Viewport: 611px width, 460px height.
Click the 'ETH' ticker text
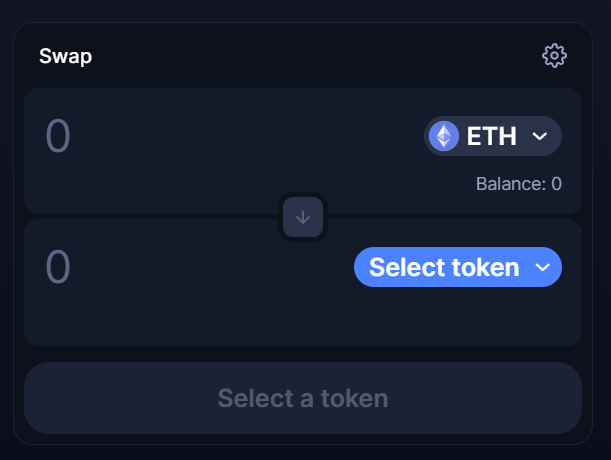click(x=492, y=136)
